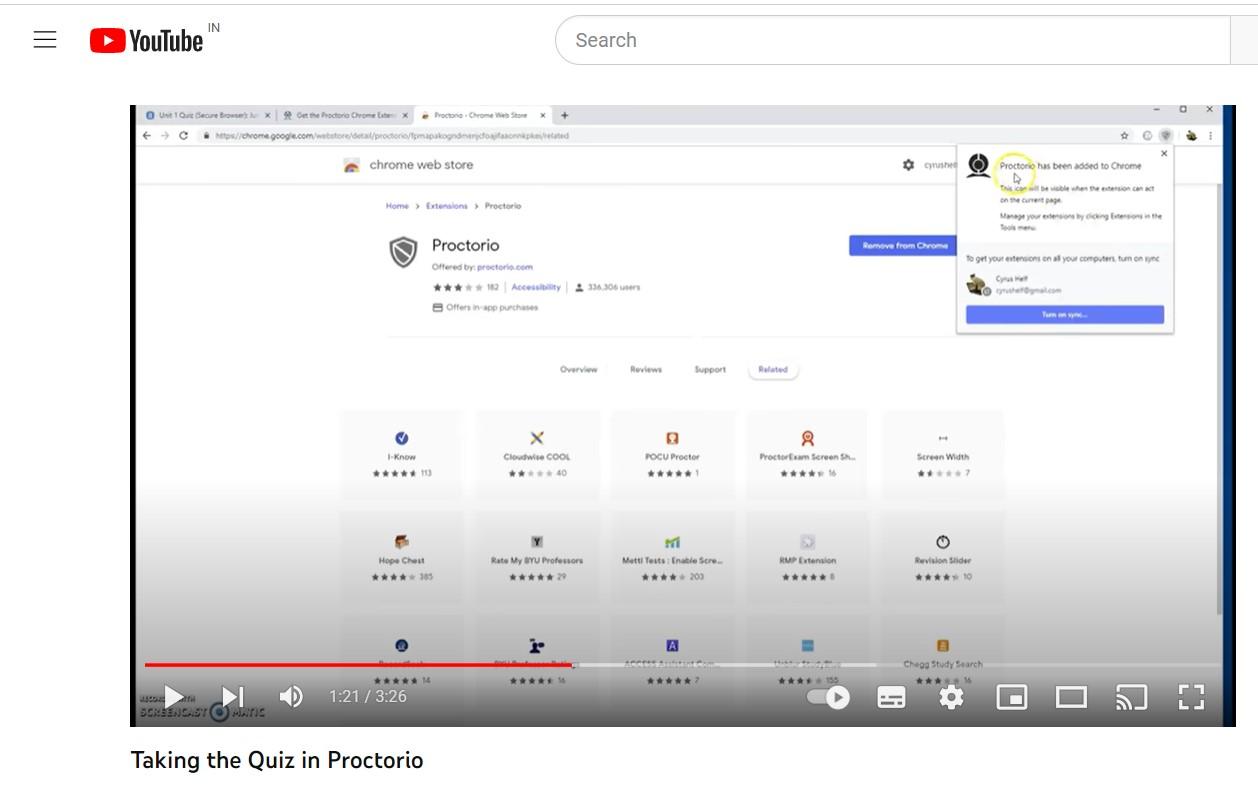
Task: Click Remove from Chrome button in video
Action: (905, 246)
